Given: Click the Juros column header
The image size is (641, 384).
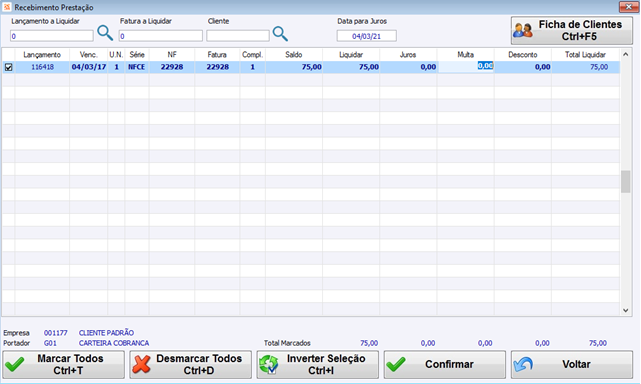Looking at the screenshot, I should point(408,55).
